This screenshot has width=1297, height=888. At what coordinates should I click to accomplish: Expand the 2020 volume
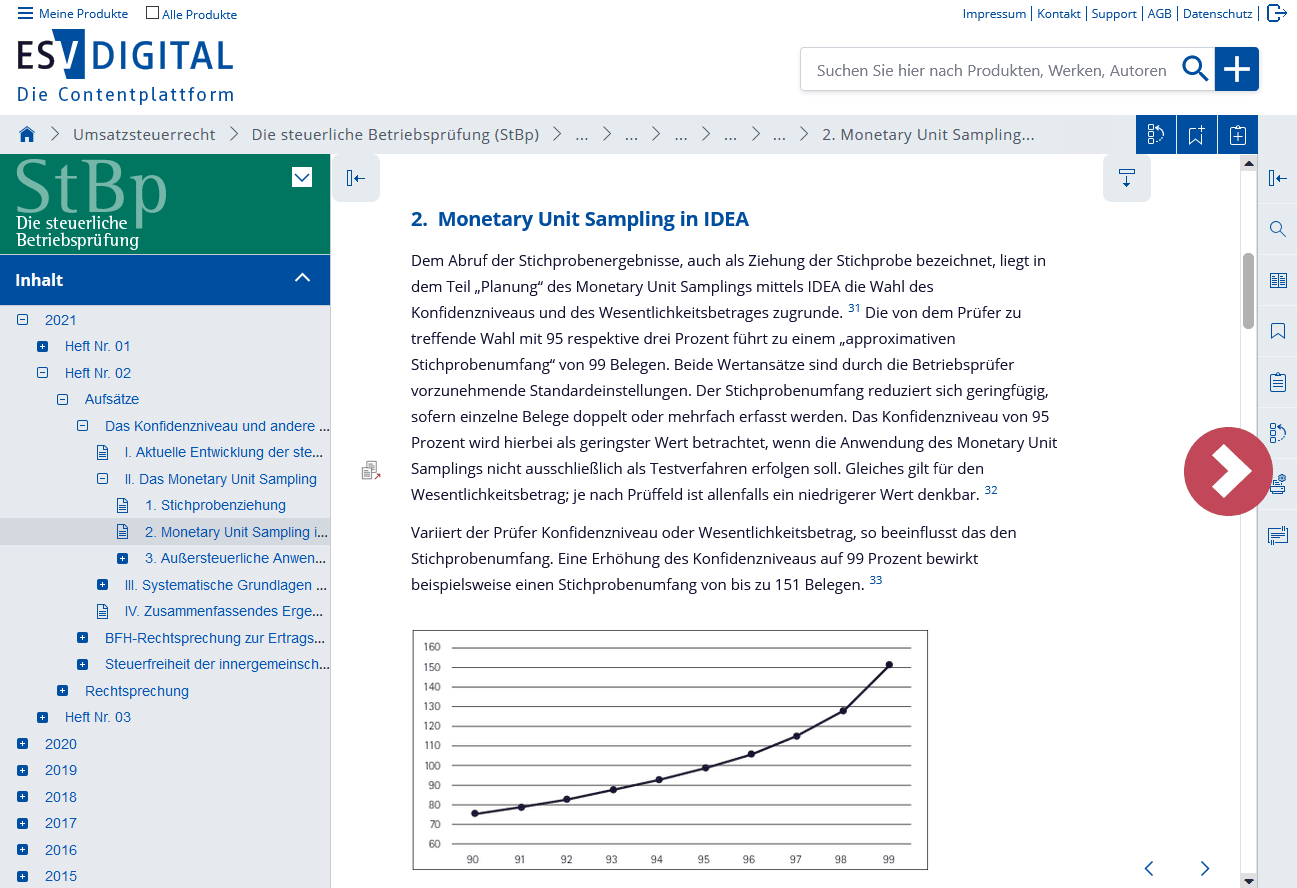click(23, 744)
